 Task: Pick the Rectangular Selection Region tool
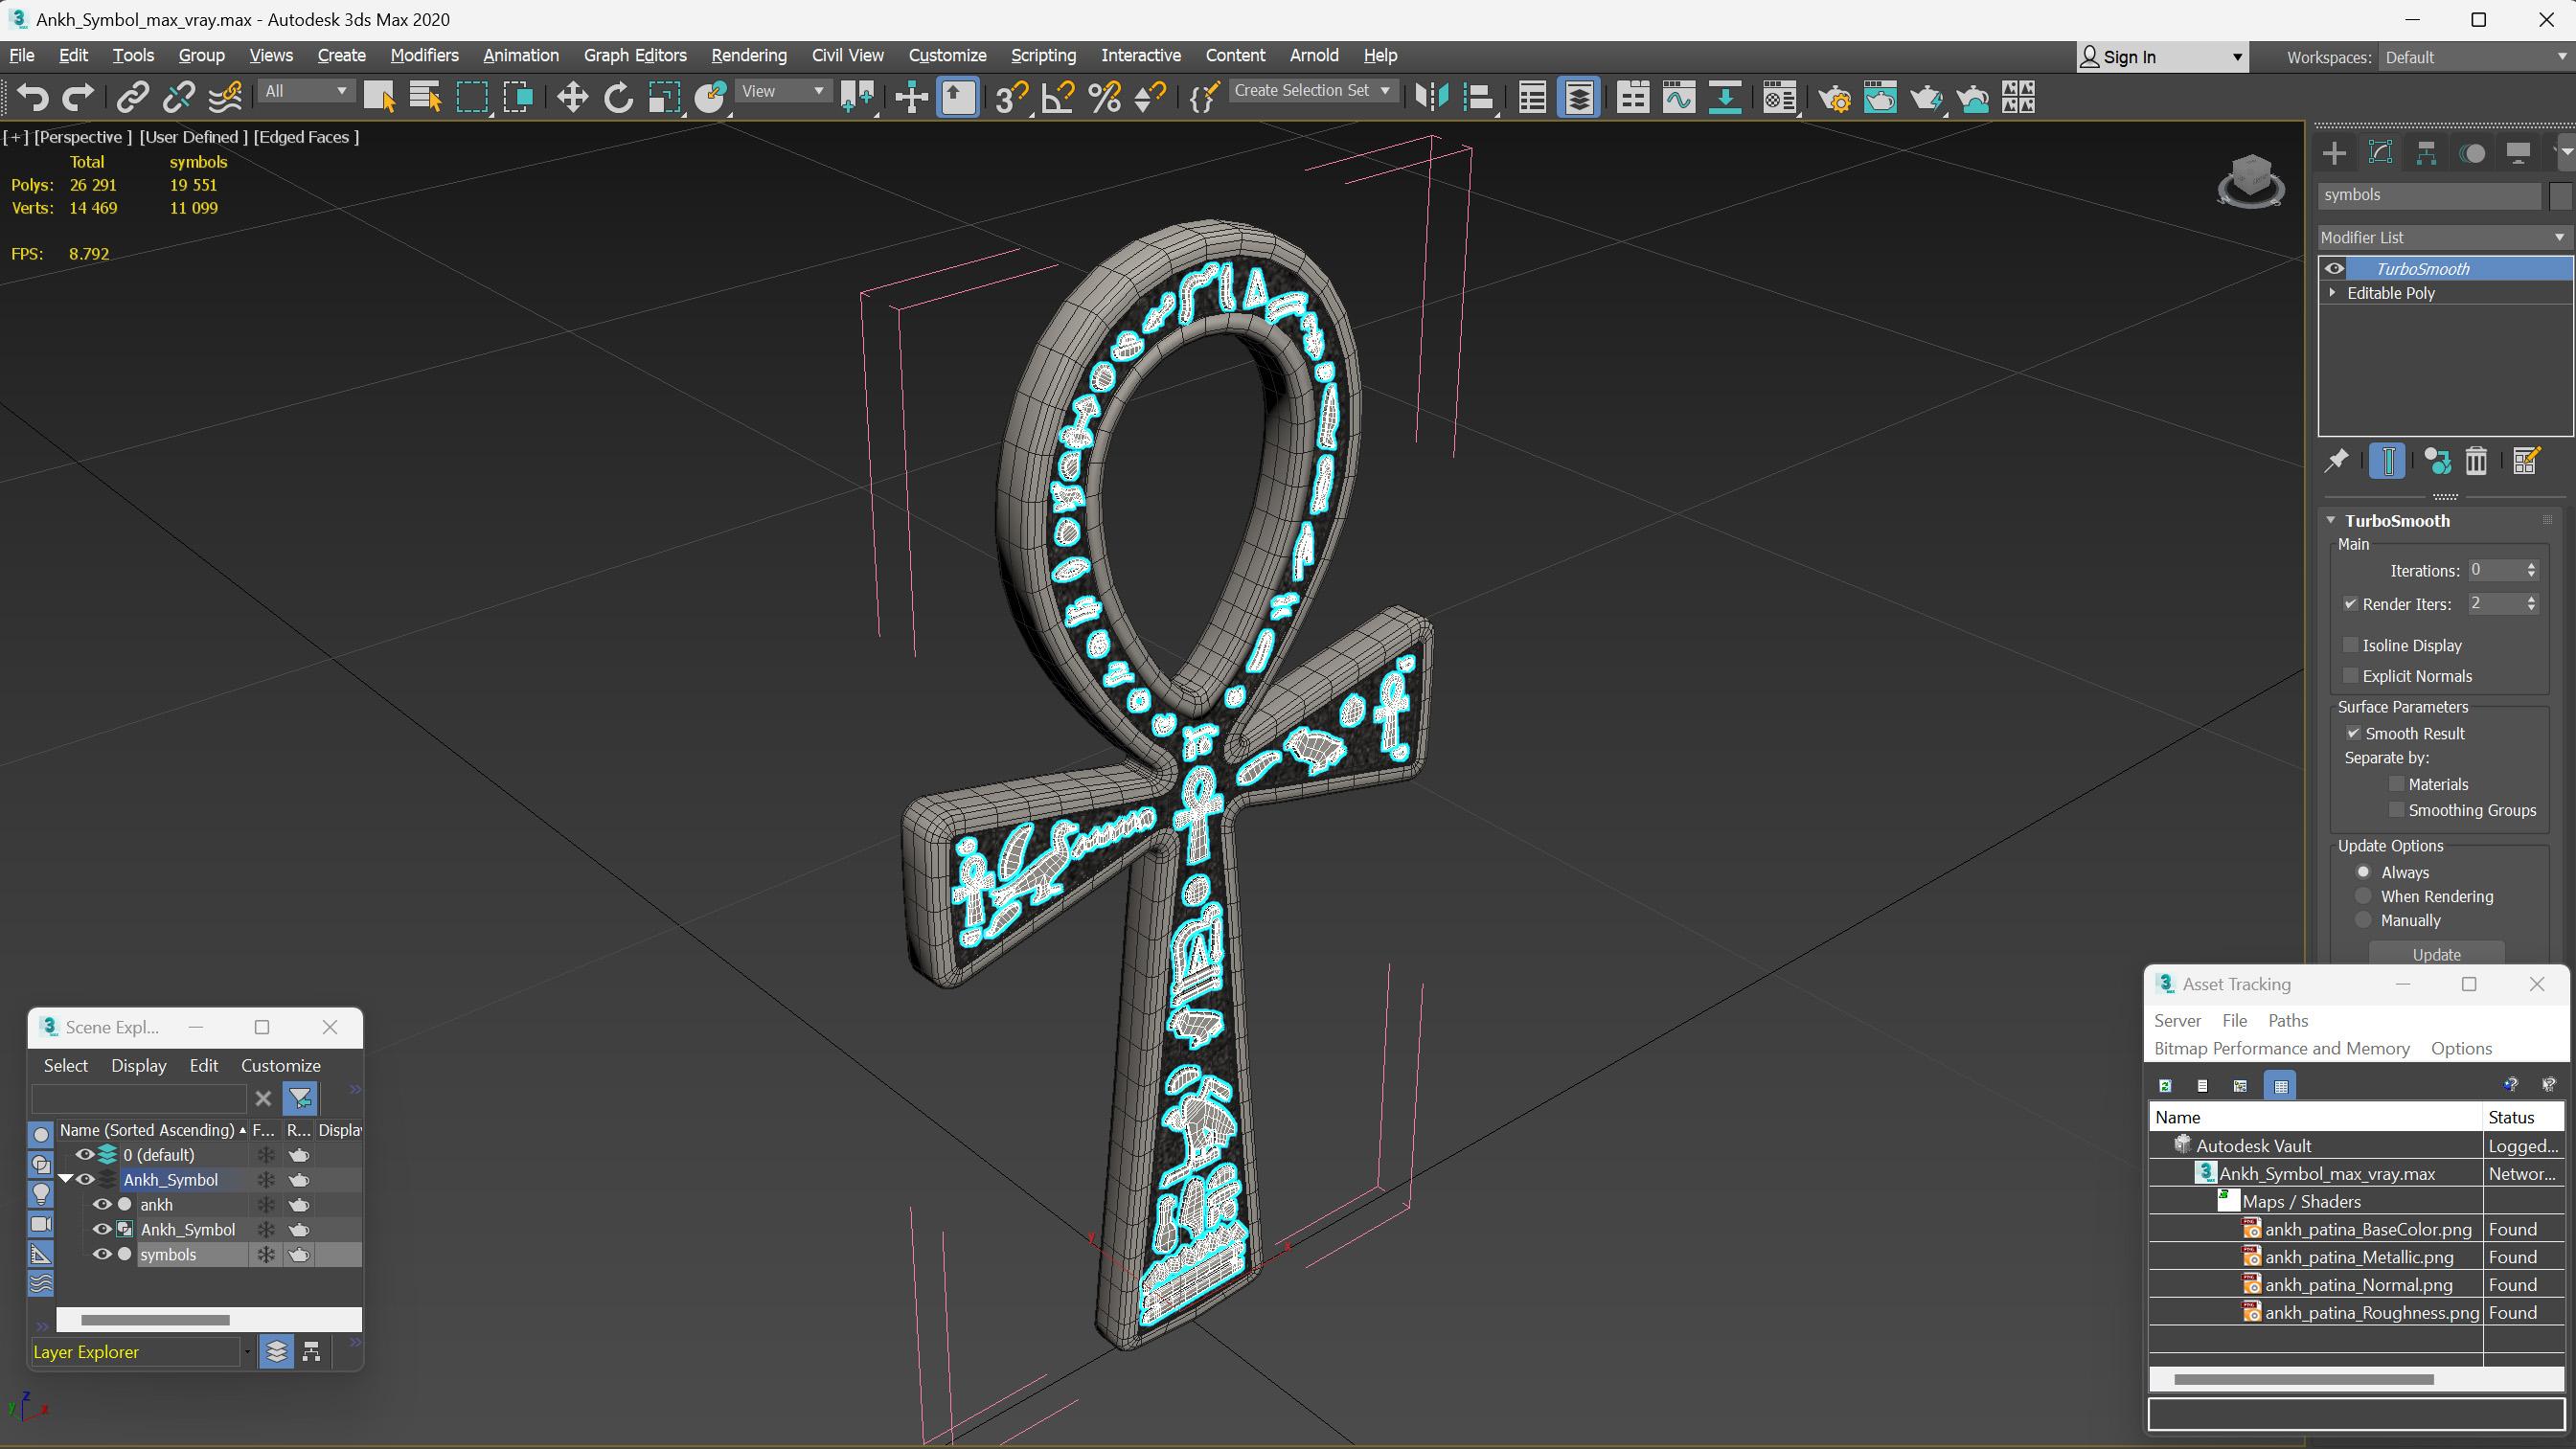[x=472, y=97]
